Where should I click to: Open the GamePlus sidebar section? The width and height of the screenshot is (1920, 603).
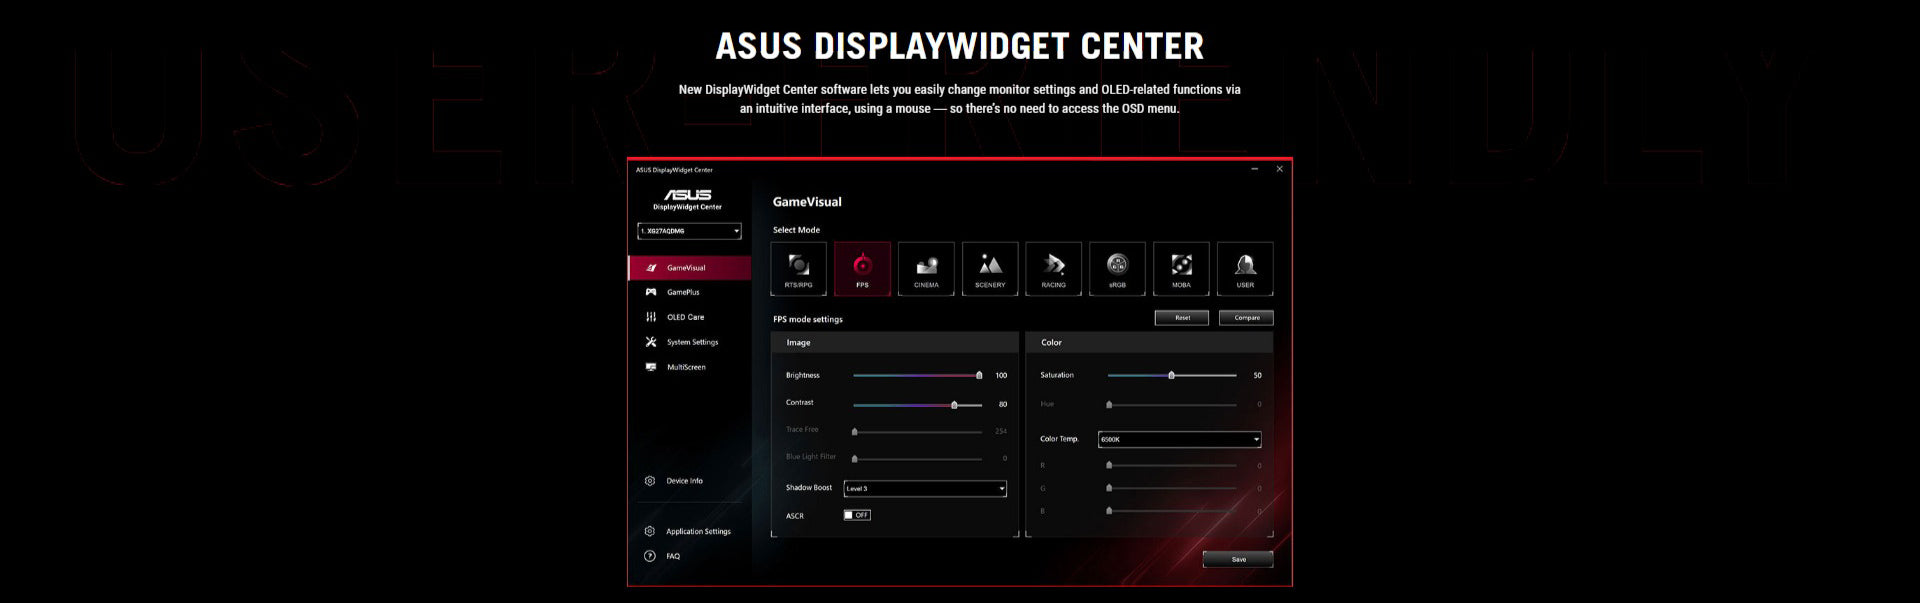[683, 292]
